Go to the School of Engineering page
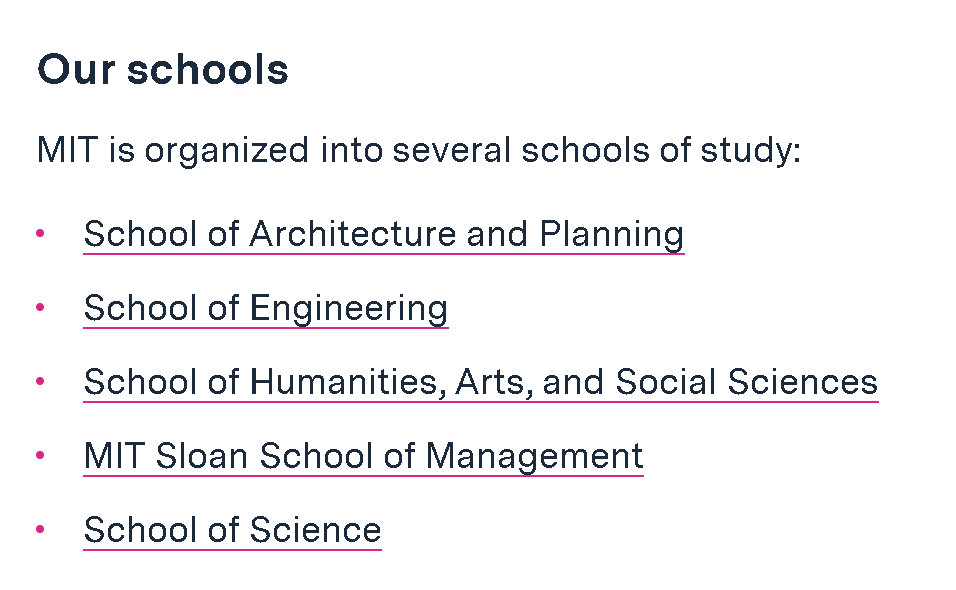Screen dimensions: 956x590 pyautogui.click(x=265, y=308)
